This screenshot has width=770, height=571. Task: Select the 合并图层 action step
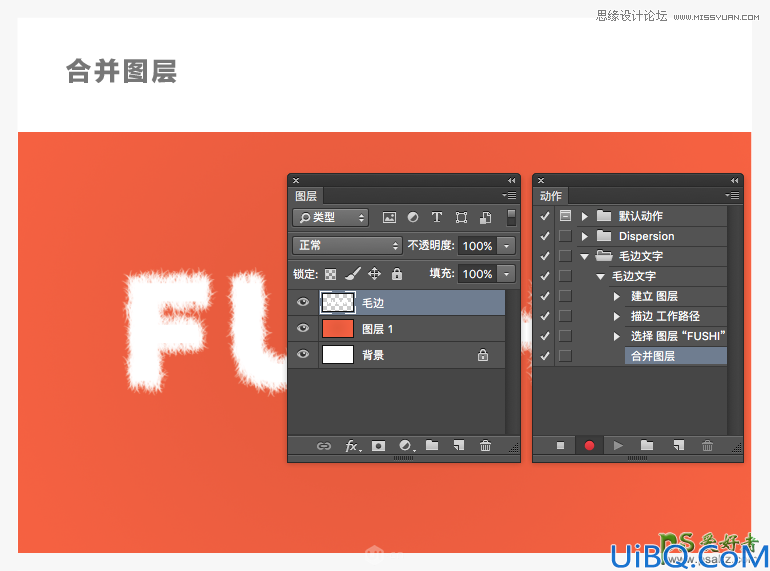pyautogui.click(x=676, y=356)
